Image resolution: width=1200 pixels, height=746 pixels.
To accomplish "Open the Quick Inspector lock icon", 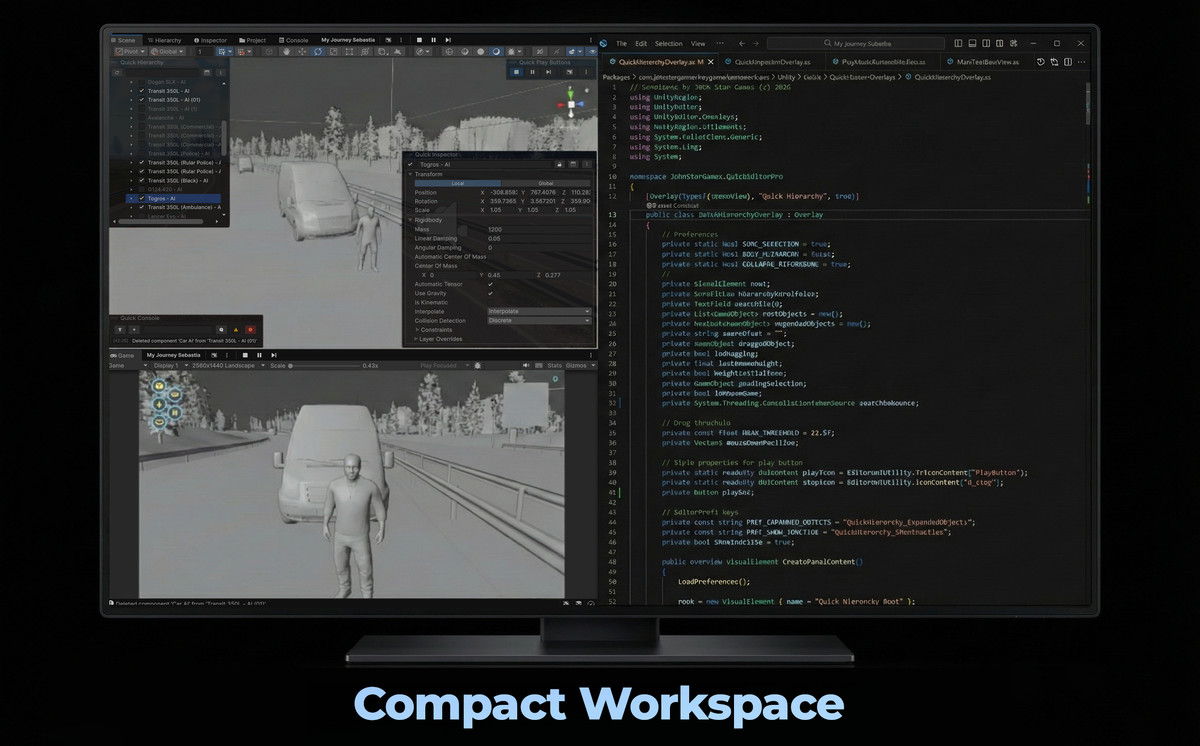I will pyautogui.click(x=559, y=164).
